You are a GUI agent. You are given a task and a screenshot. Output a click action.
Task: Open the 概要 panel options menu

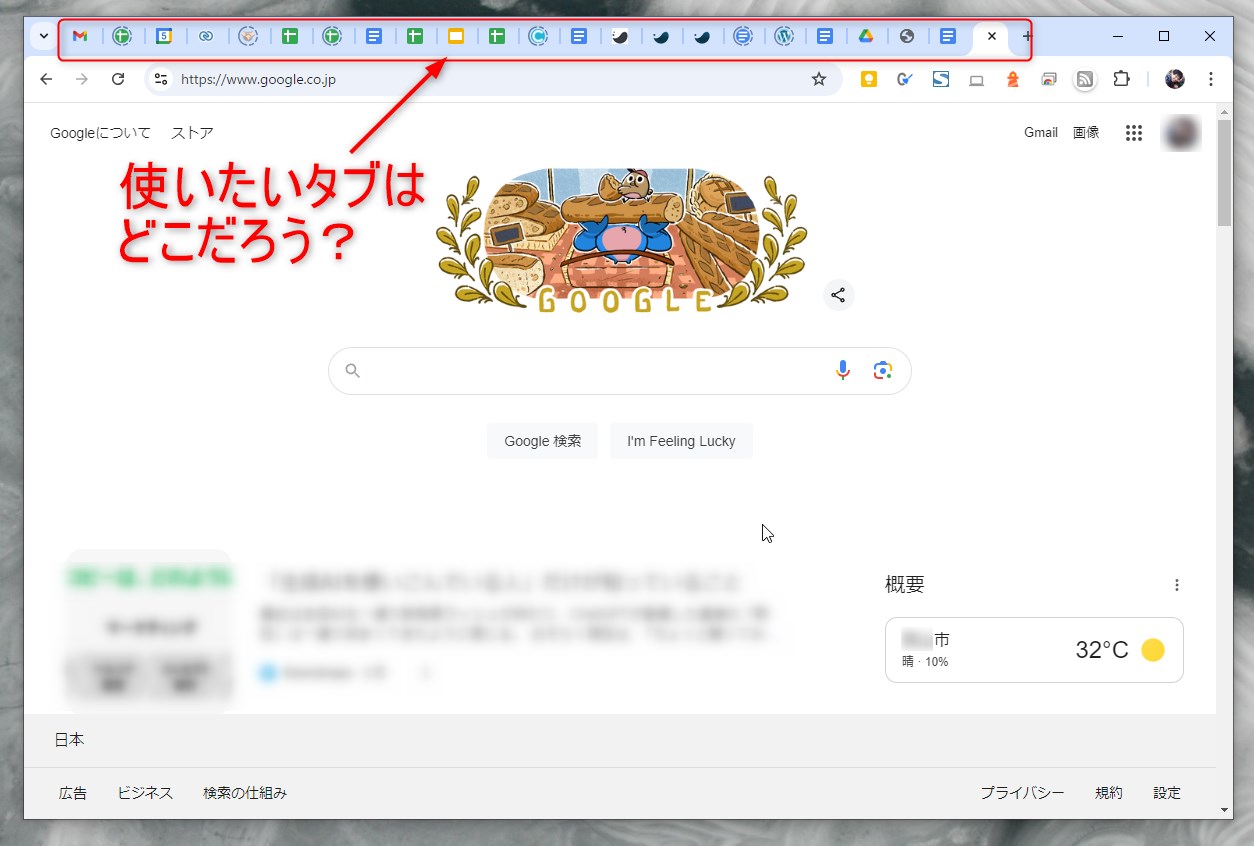pos(1177,585)
